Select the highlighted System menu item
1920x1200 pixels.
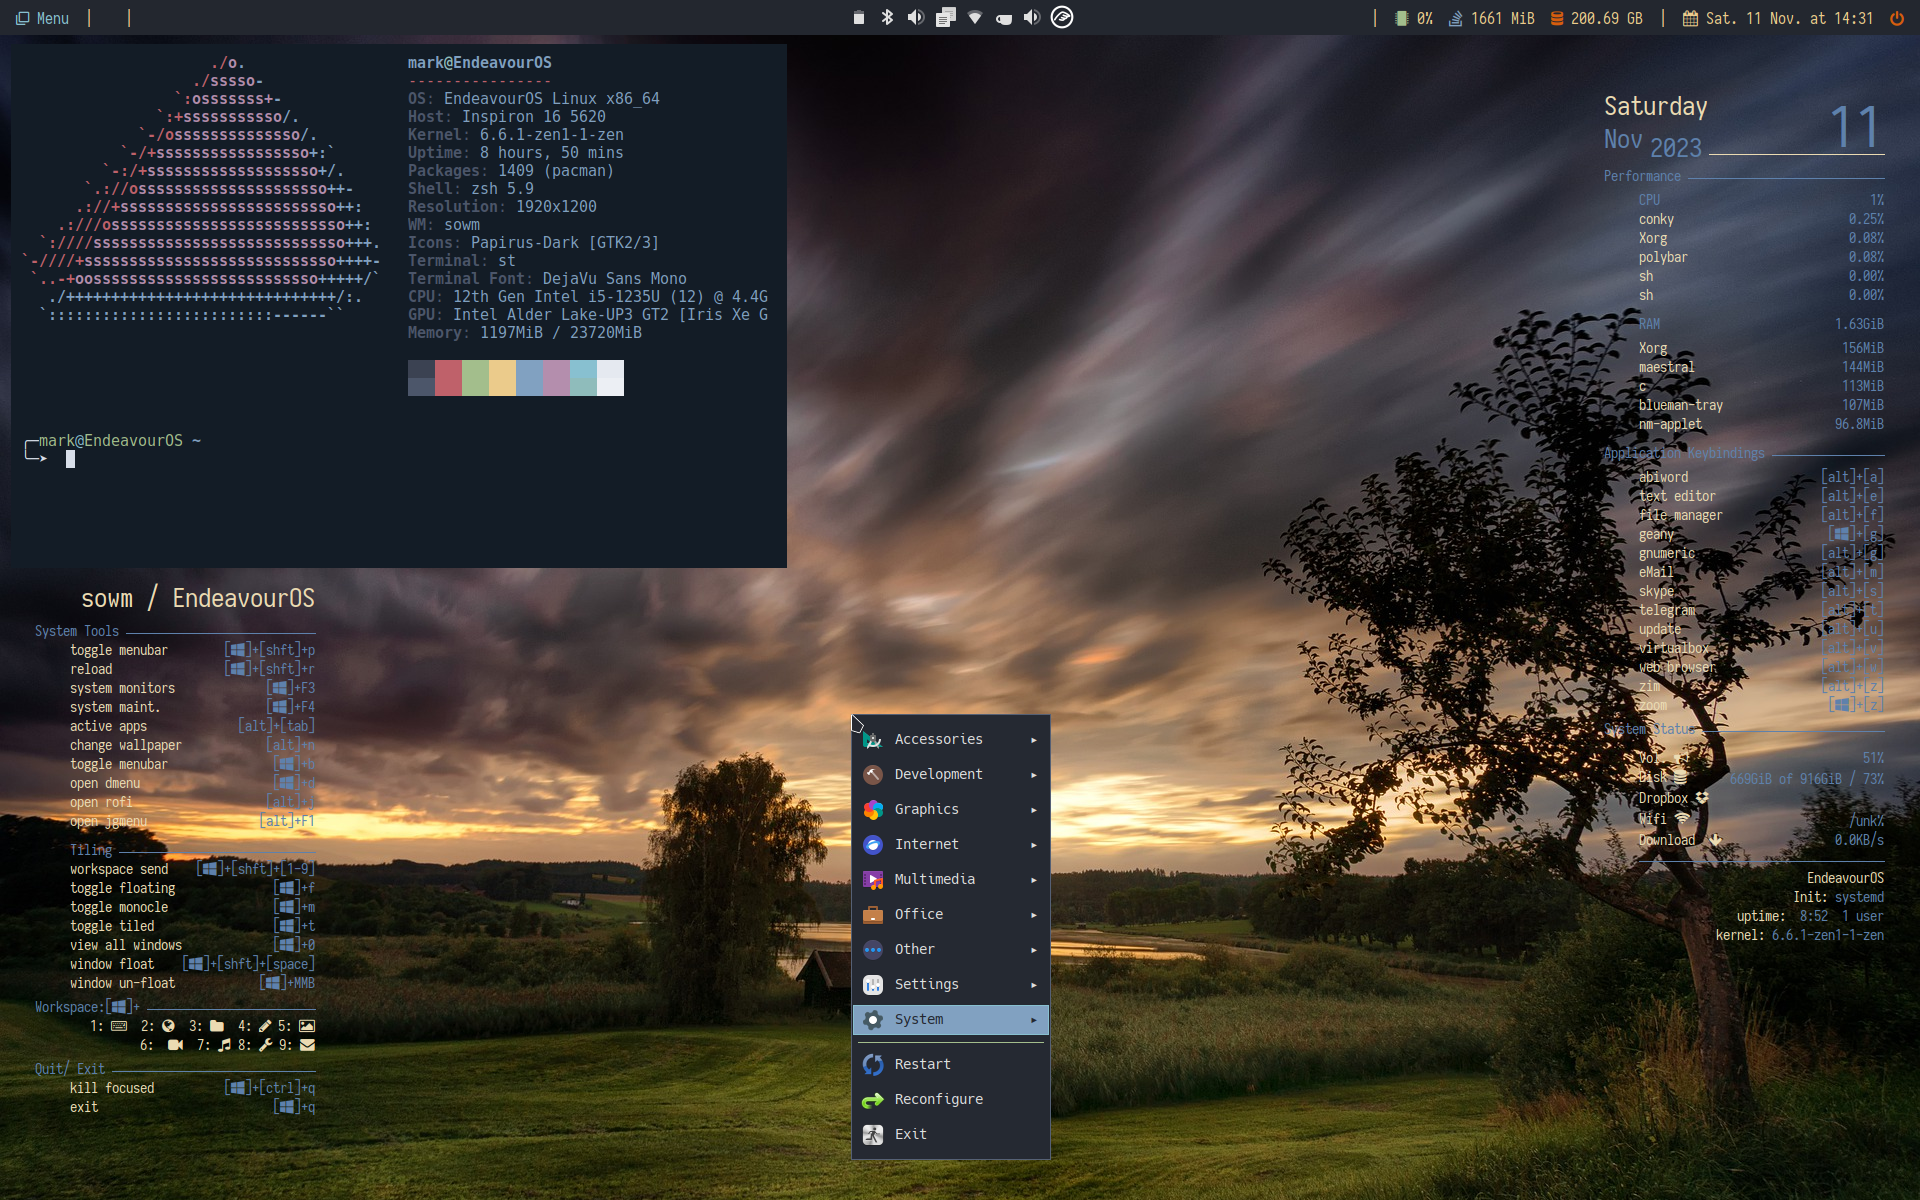click(950, 1019)
